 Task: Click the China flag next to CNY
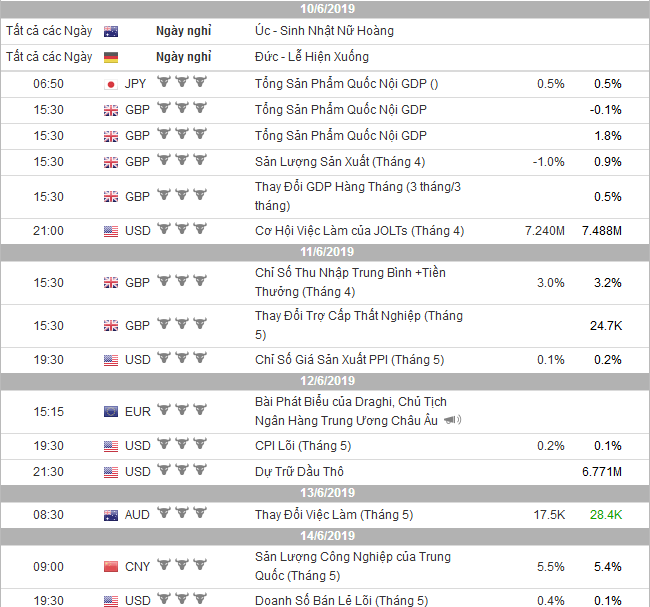(x=110, y=567)
